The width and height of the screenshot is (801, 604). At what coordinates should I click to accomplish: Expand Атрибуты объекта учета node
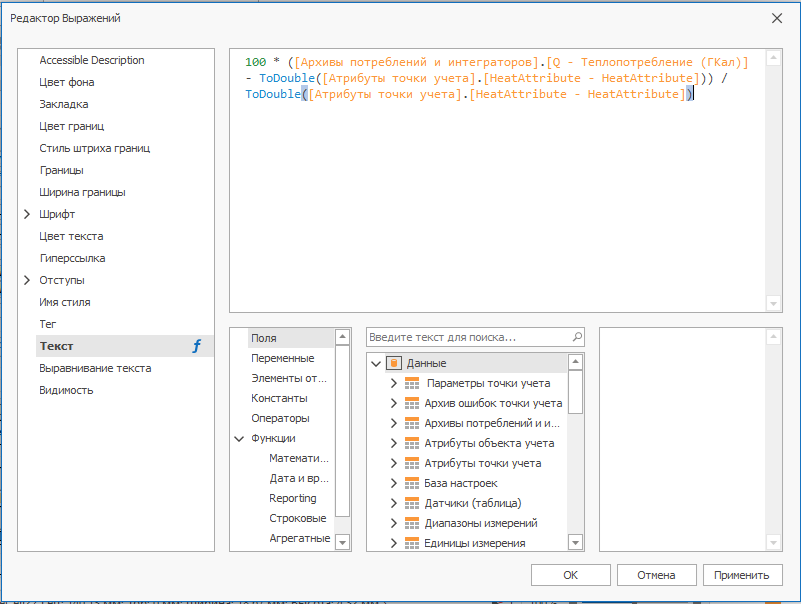(393, 443)
